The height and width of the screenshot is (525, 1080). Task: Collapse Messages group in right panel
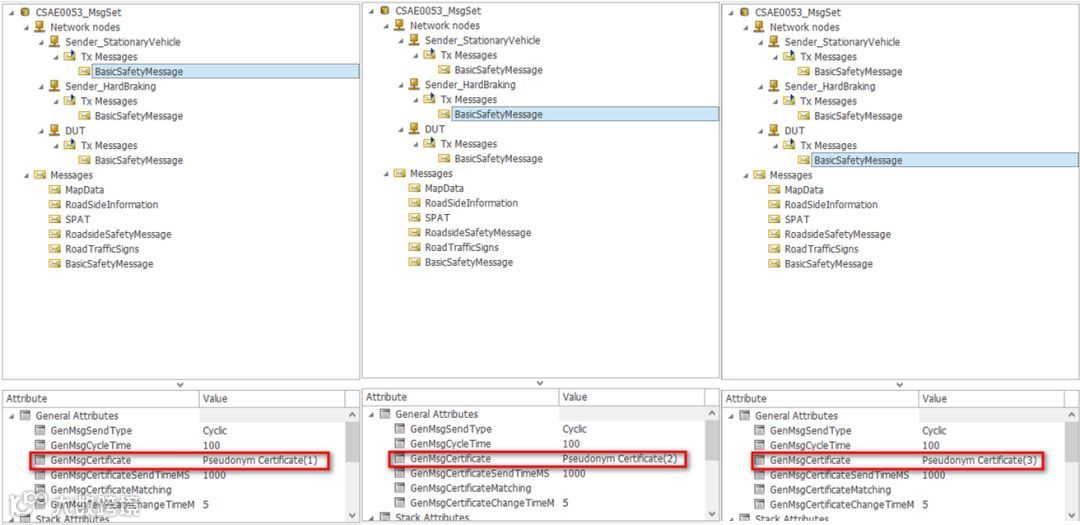(745, 176)
